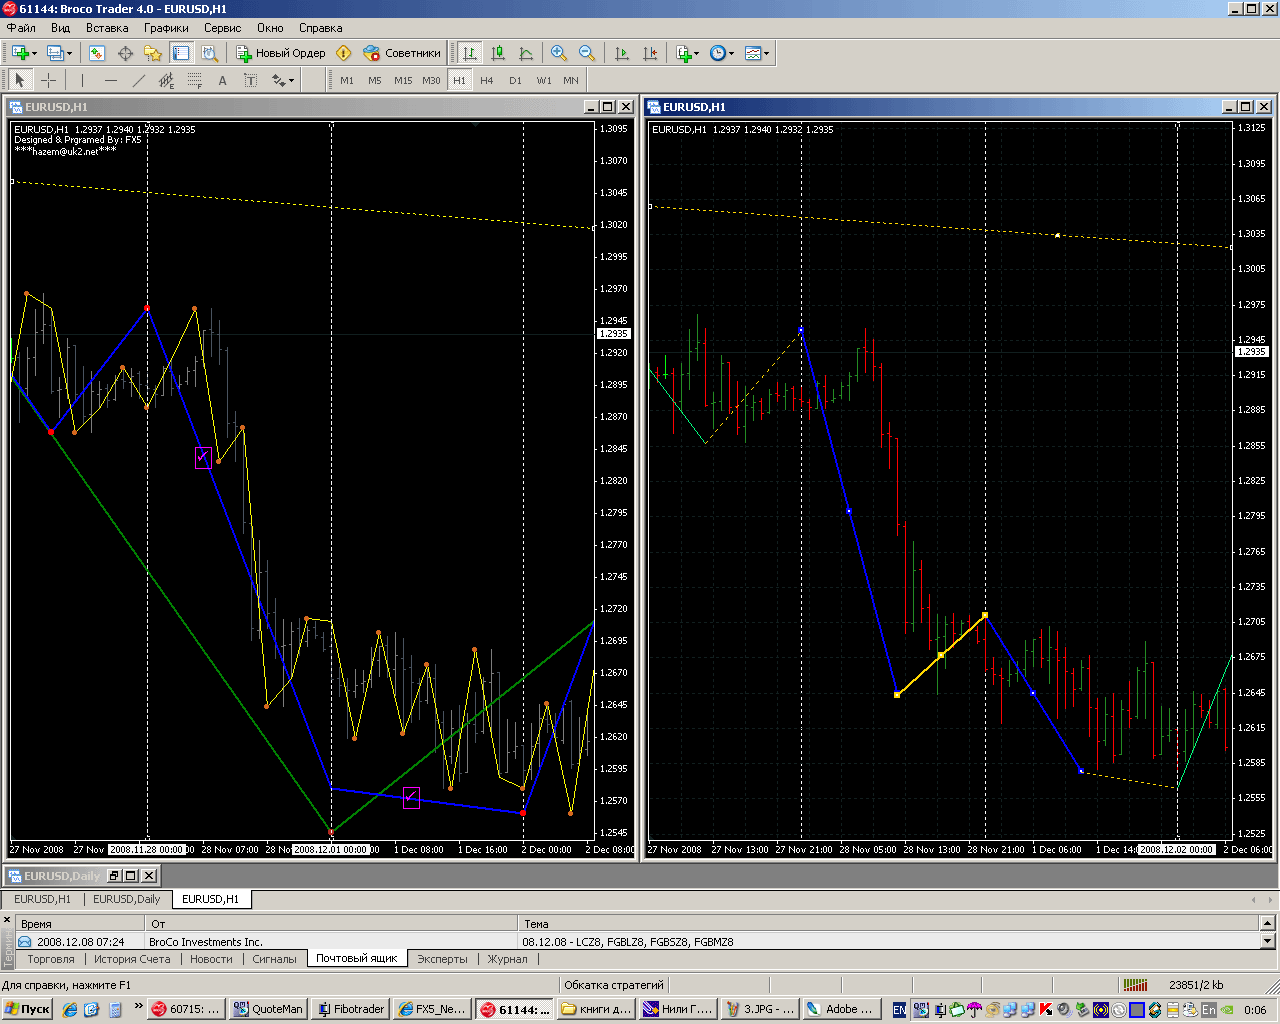Open the Internet Explorer quick launch icon
Screen dimensions: 1280x1024
coord(69,1010)
